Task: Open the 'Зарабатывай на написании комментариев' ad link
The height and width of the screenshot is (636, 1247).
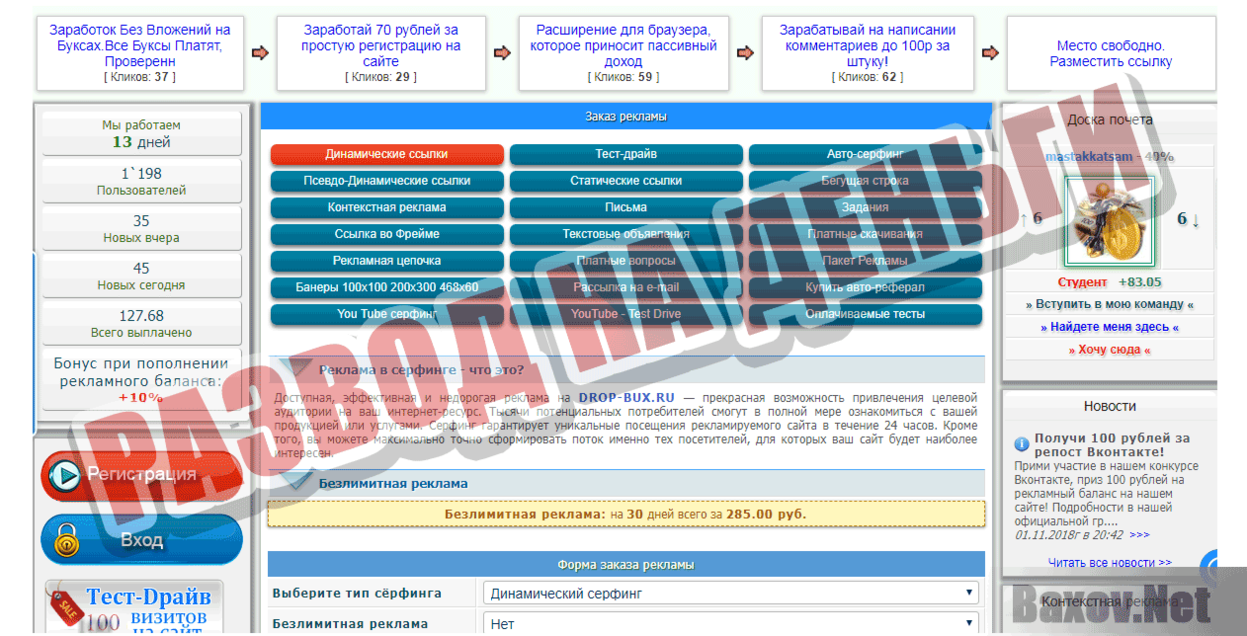Action: [867, 46]
